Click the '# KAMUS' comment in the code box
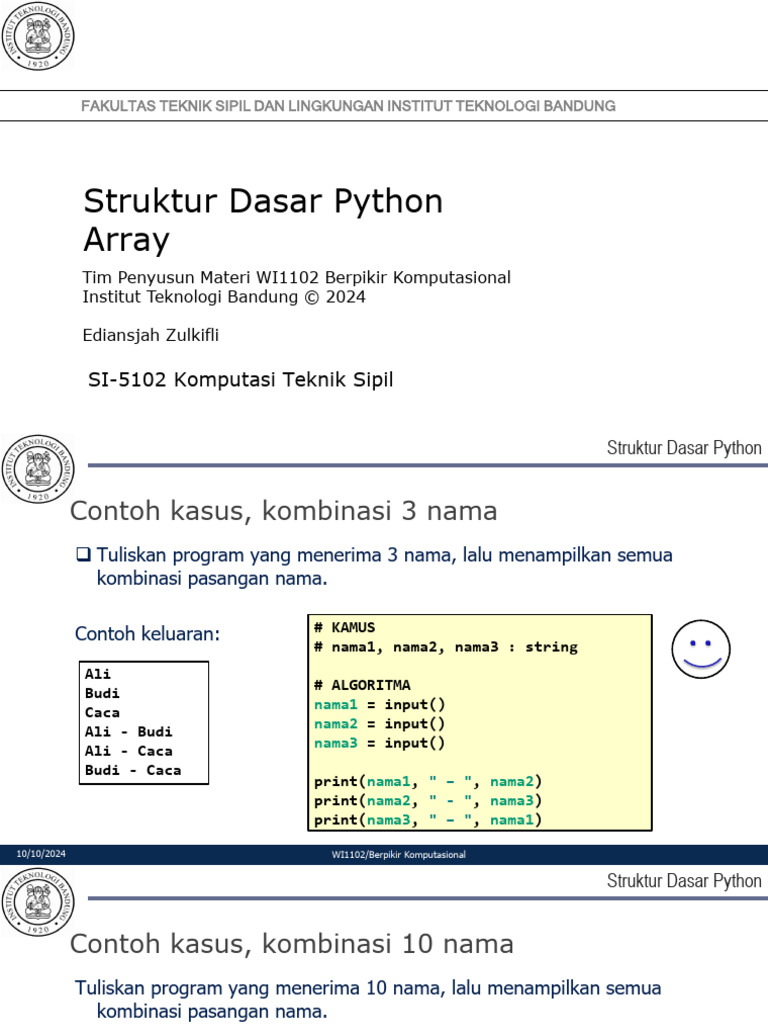The image size is (768, 1024). [x=344, y=628]
